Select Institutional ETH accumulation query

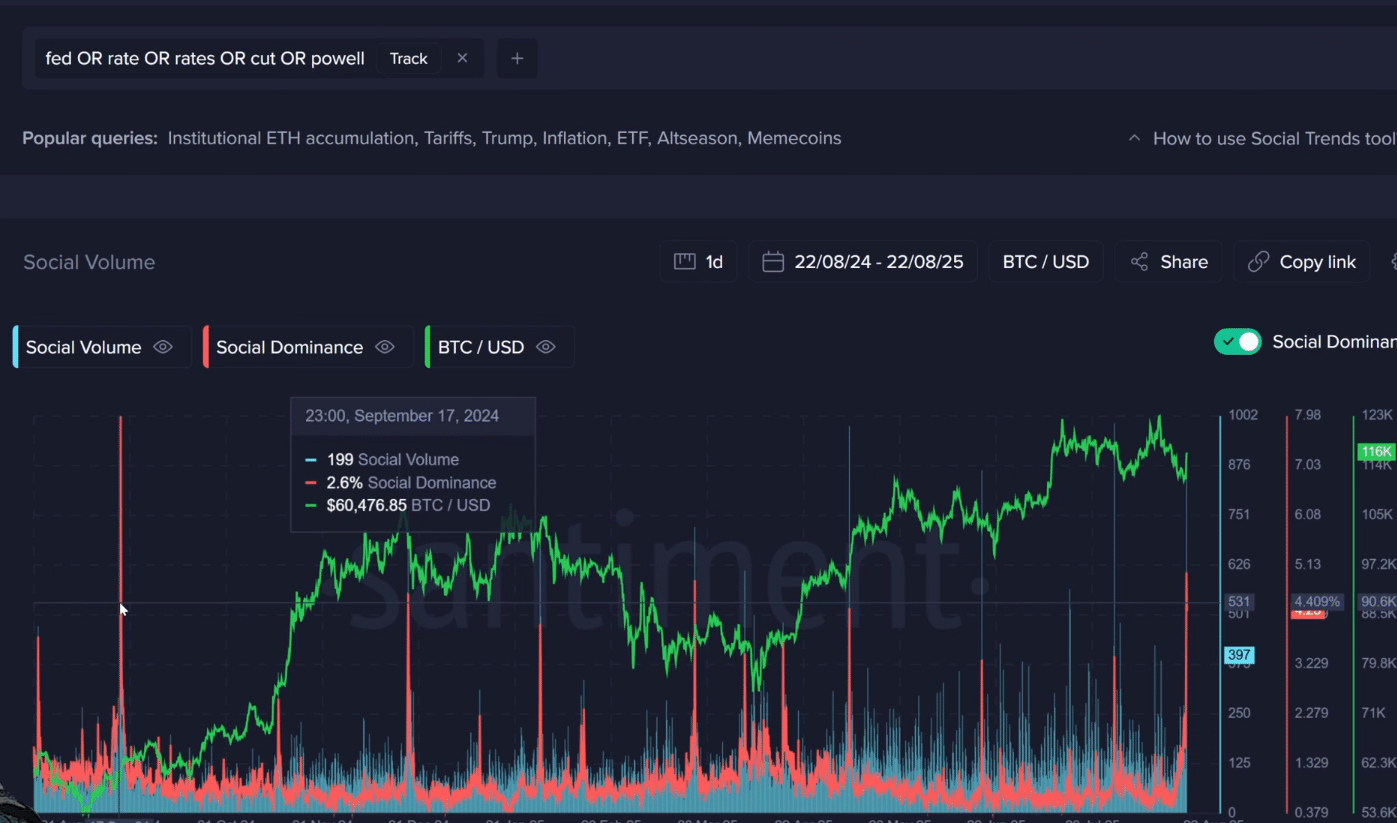coord(290,138)
